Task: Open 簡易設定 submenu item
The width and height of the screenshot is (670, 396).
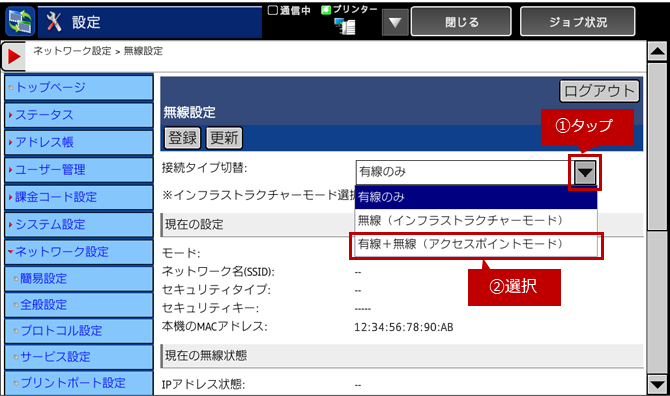Action: (79, 279)
